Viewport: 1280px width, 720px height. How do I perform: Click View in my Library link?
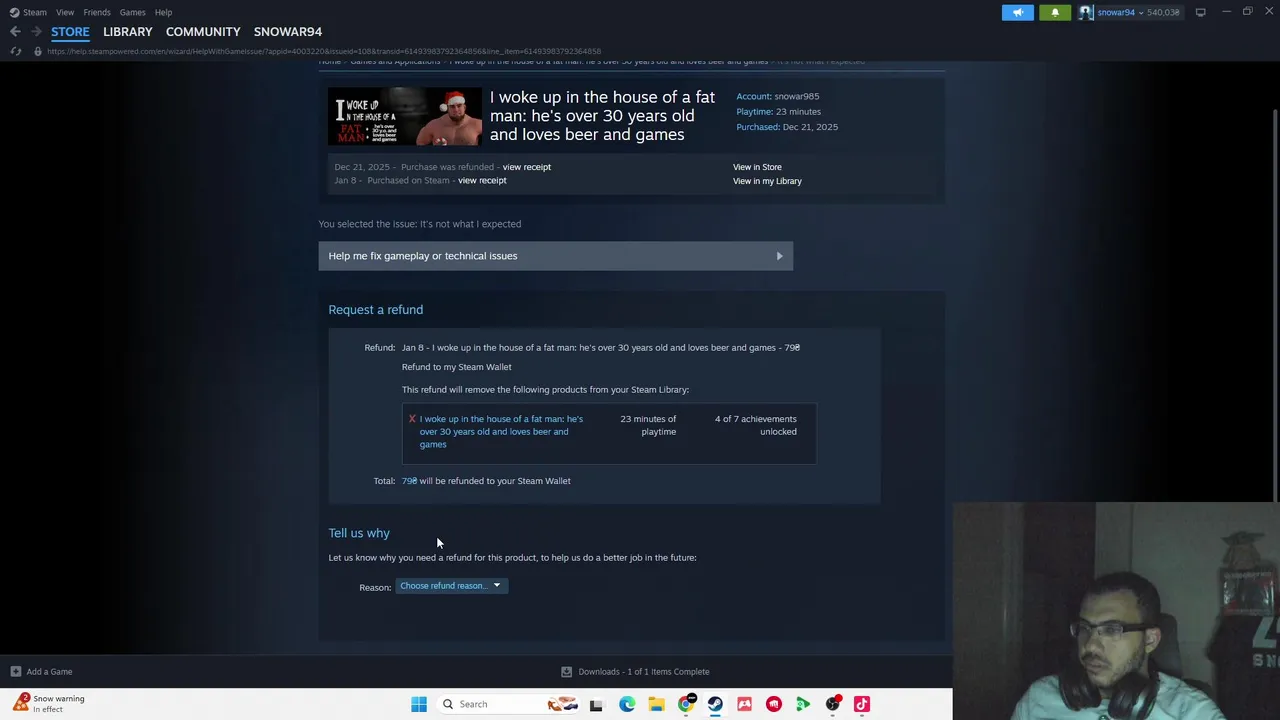[x=767, y=181]
